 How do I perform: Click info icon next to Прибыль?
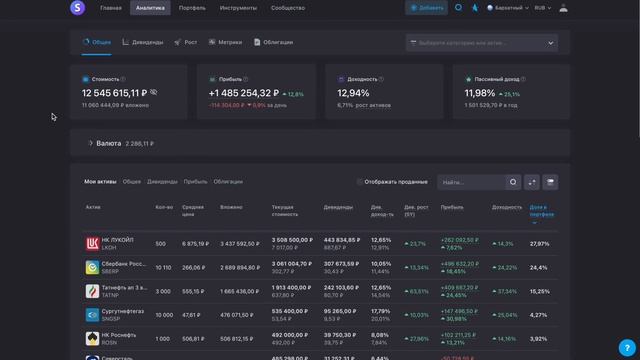coord(245,79)
